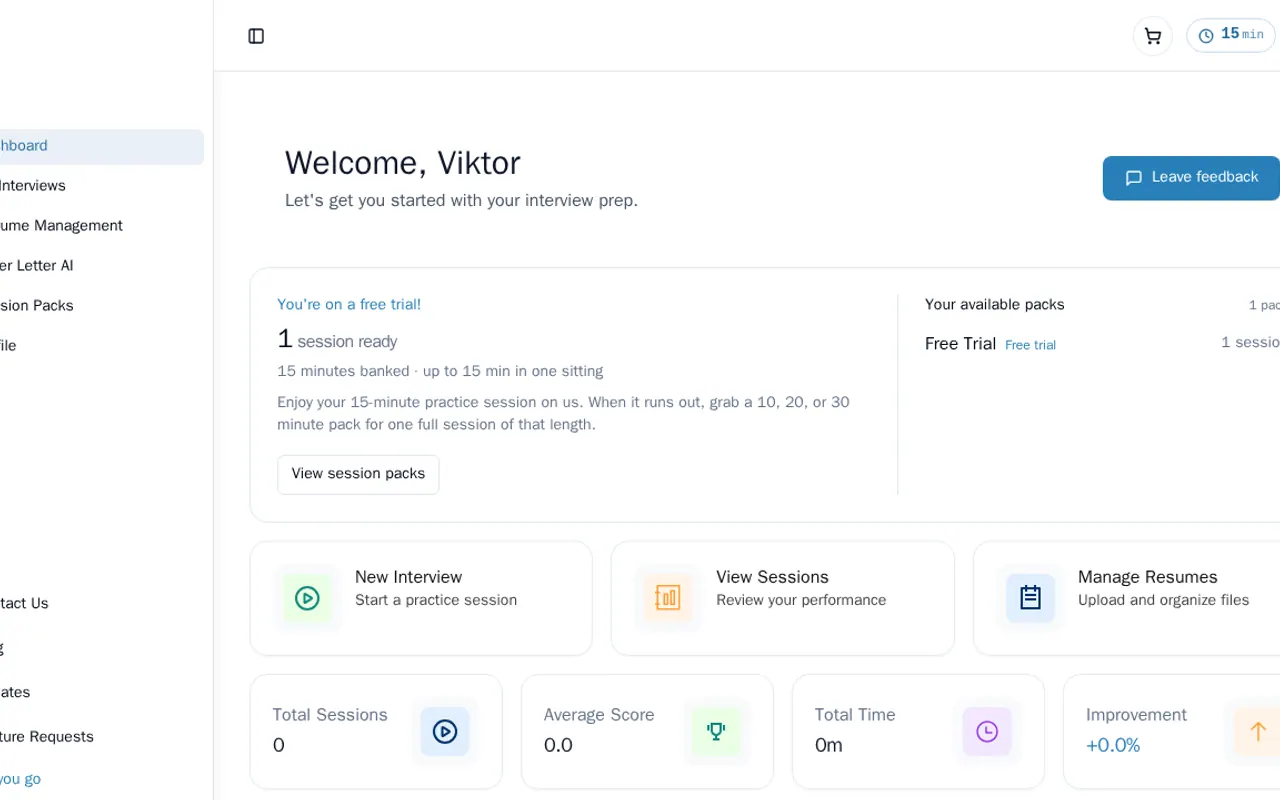Click the Free trial tag

point(1030,345)
